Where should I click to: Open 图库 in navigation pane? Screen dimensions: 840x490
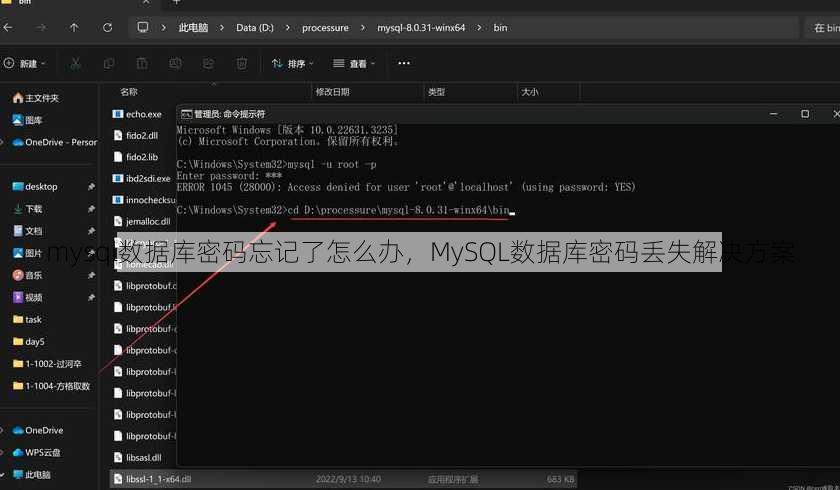[x=27, y=120]
